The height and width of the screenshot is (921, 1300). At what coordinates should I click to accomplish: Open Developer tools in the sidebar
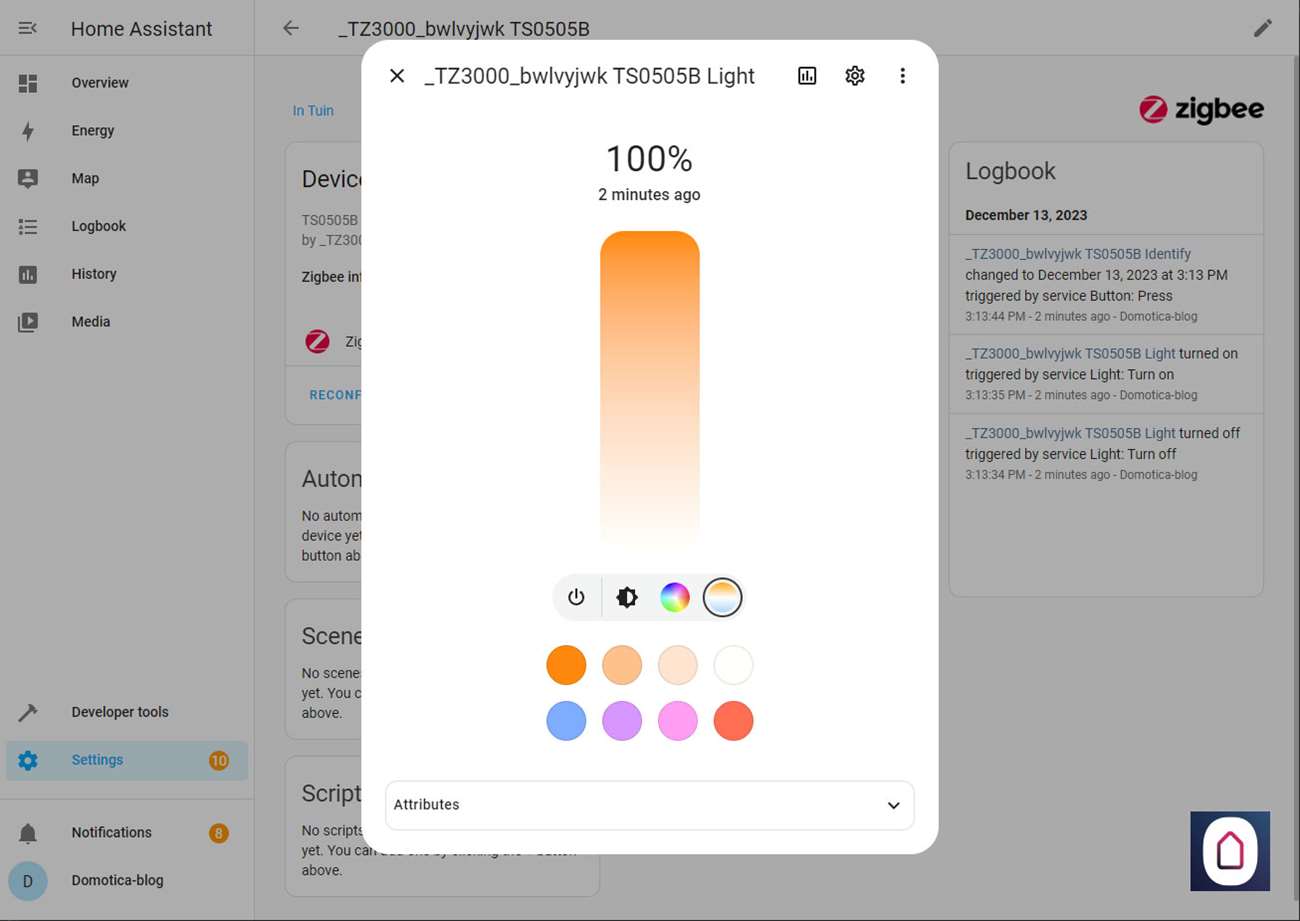click(127, 712)
